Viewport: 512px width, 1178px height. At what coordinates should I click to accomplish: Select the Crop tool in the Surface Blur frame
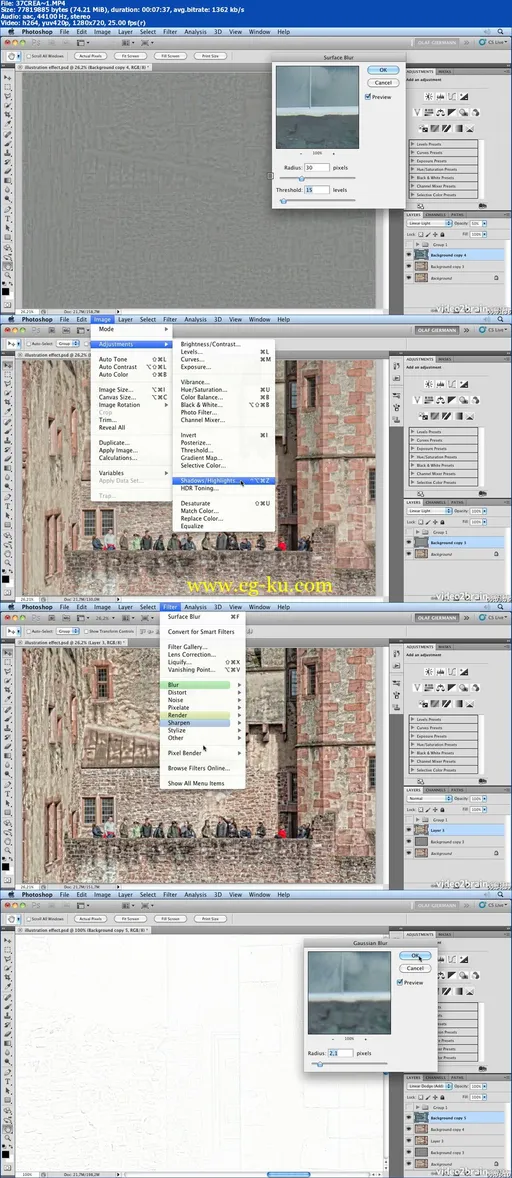click(x=8, y=115)
